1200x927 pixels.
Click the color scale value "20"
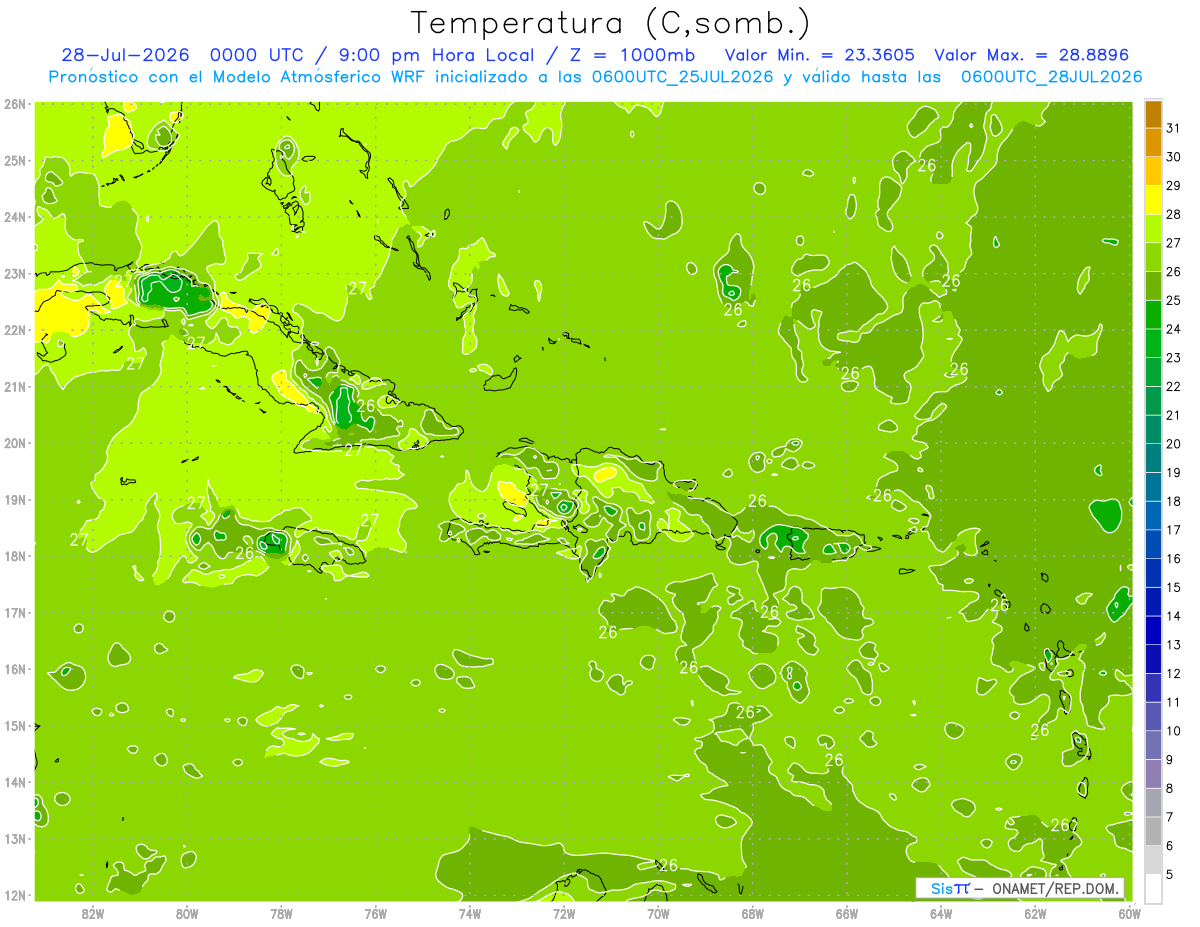click(1174, 444)
